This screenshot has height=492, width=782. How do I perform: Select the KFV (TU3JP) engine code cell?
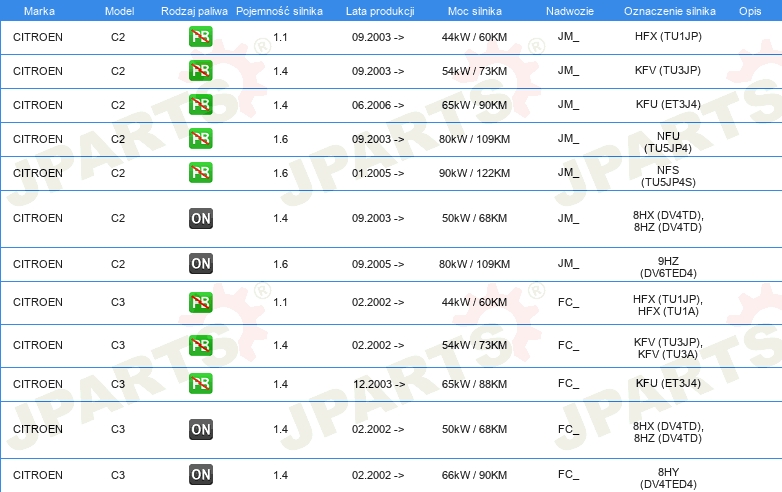coord(668,70)
